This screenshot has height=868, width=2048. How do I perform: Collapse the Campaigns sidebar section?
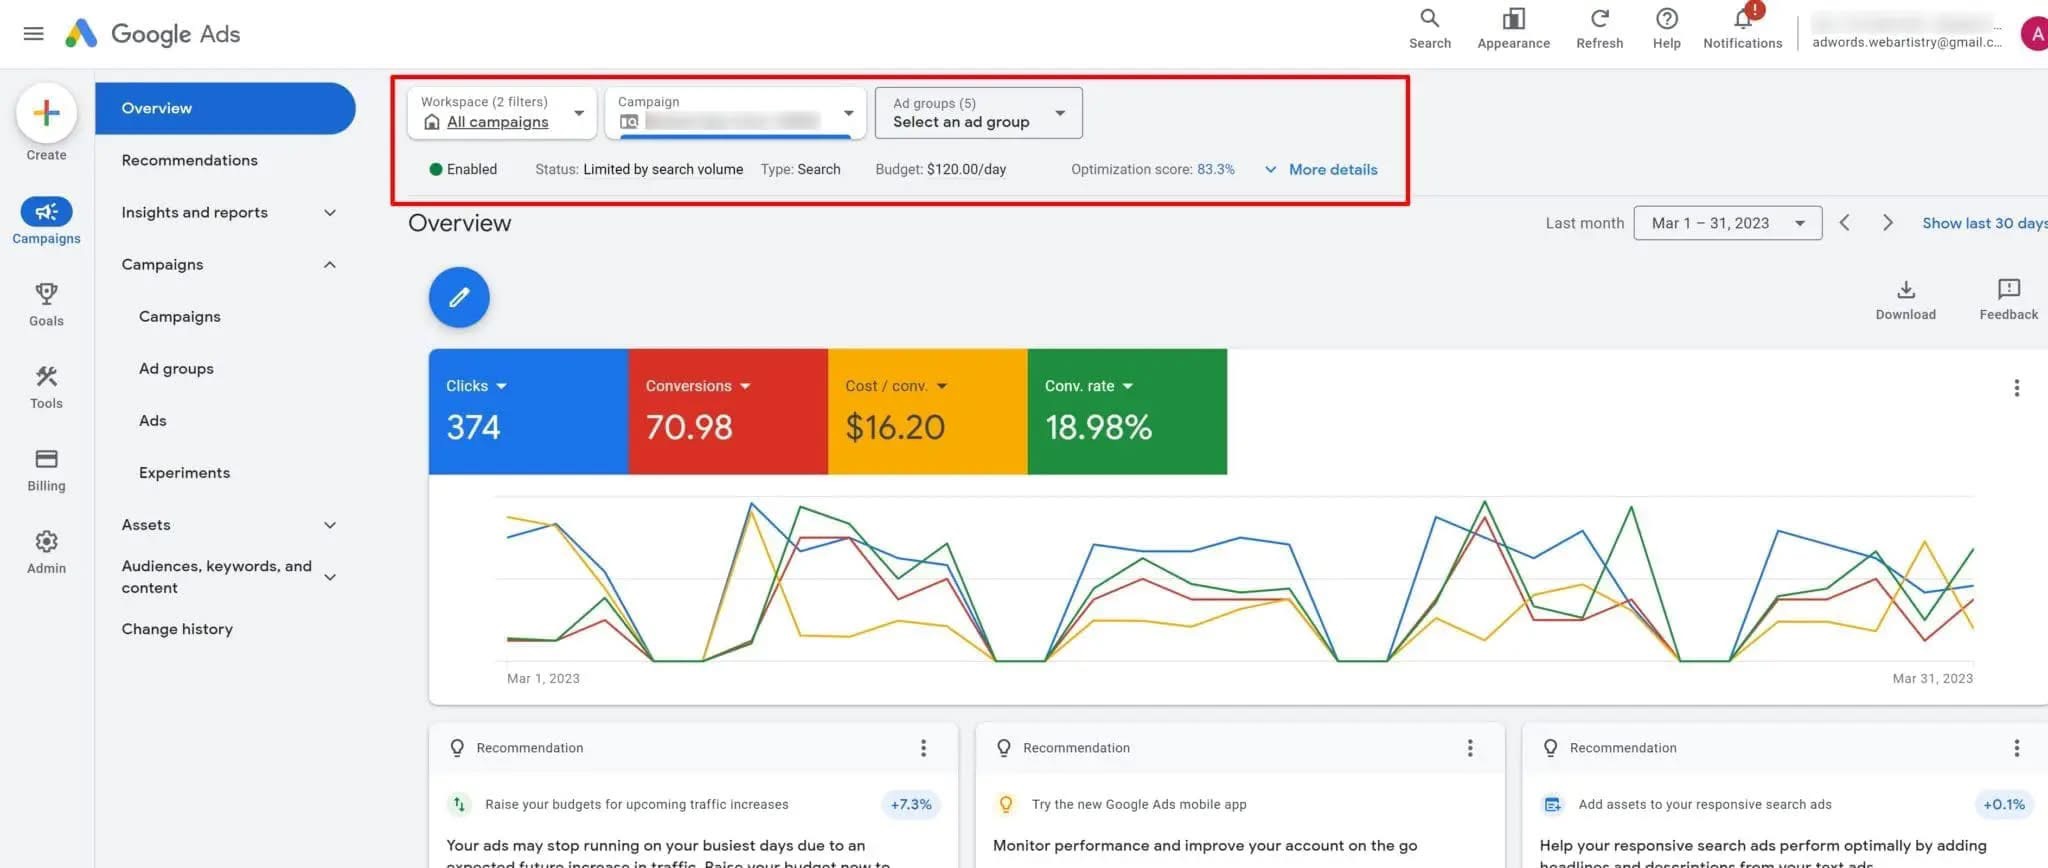pos(329,265)
